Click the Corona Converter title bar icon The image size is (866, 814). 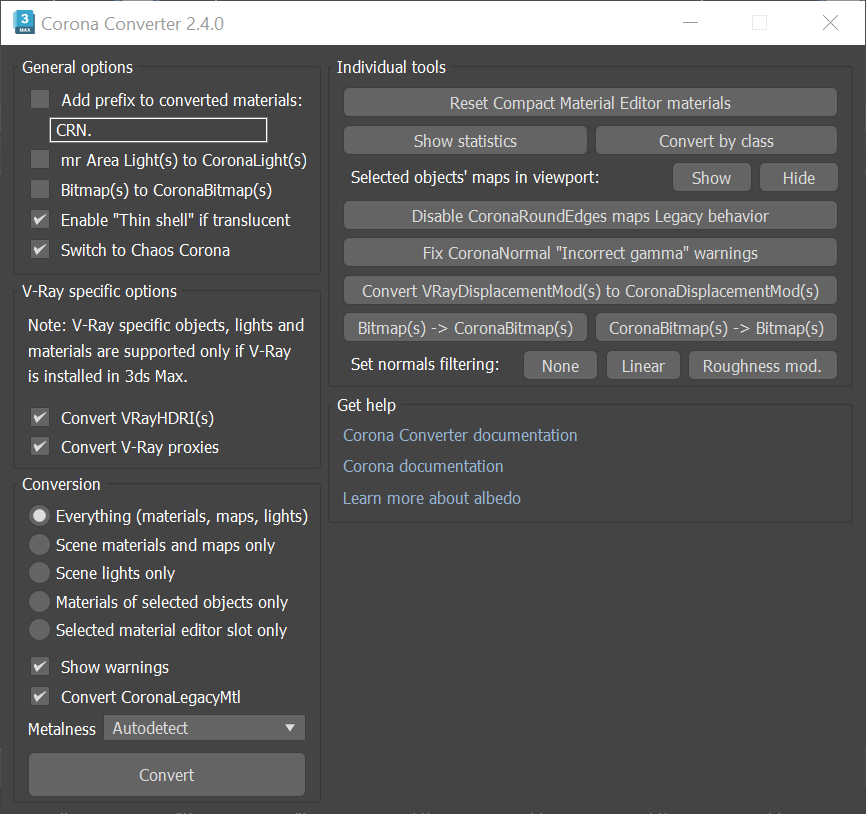(22, 21)
